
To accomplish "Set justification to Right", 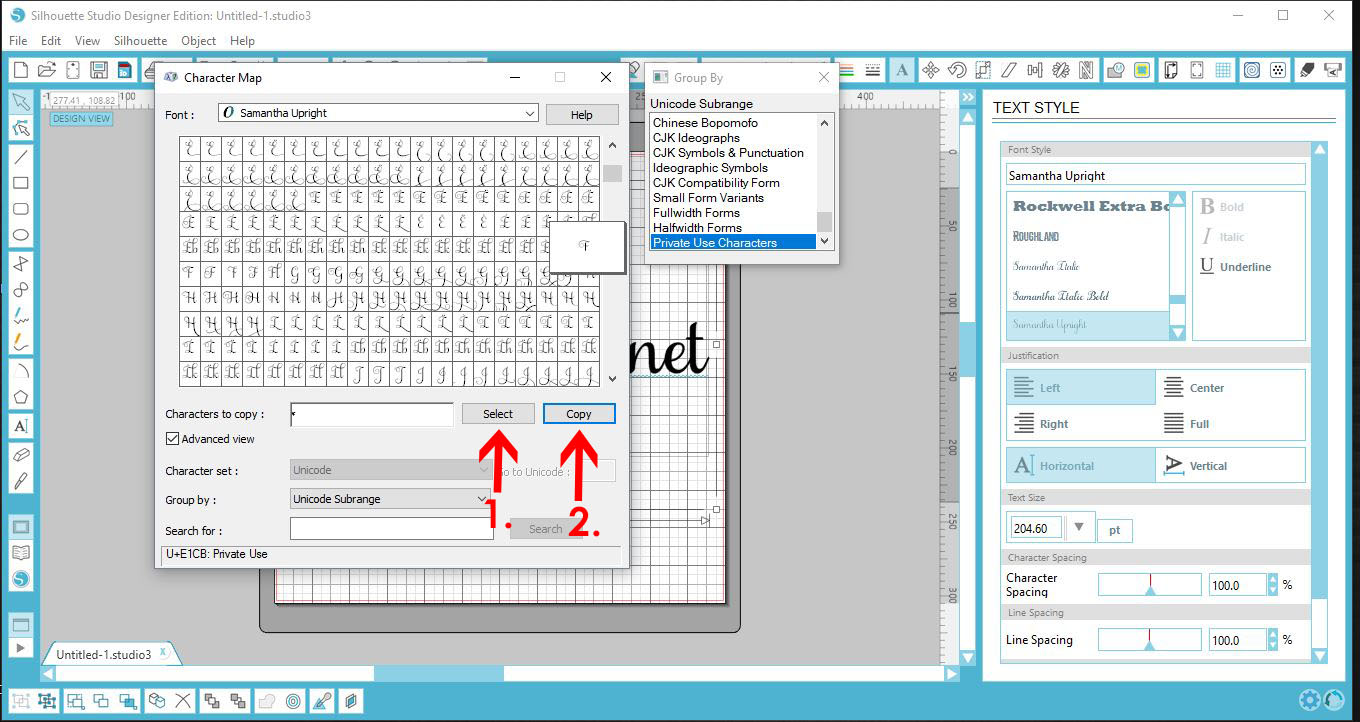I will (1080, 424).
